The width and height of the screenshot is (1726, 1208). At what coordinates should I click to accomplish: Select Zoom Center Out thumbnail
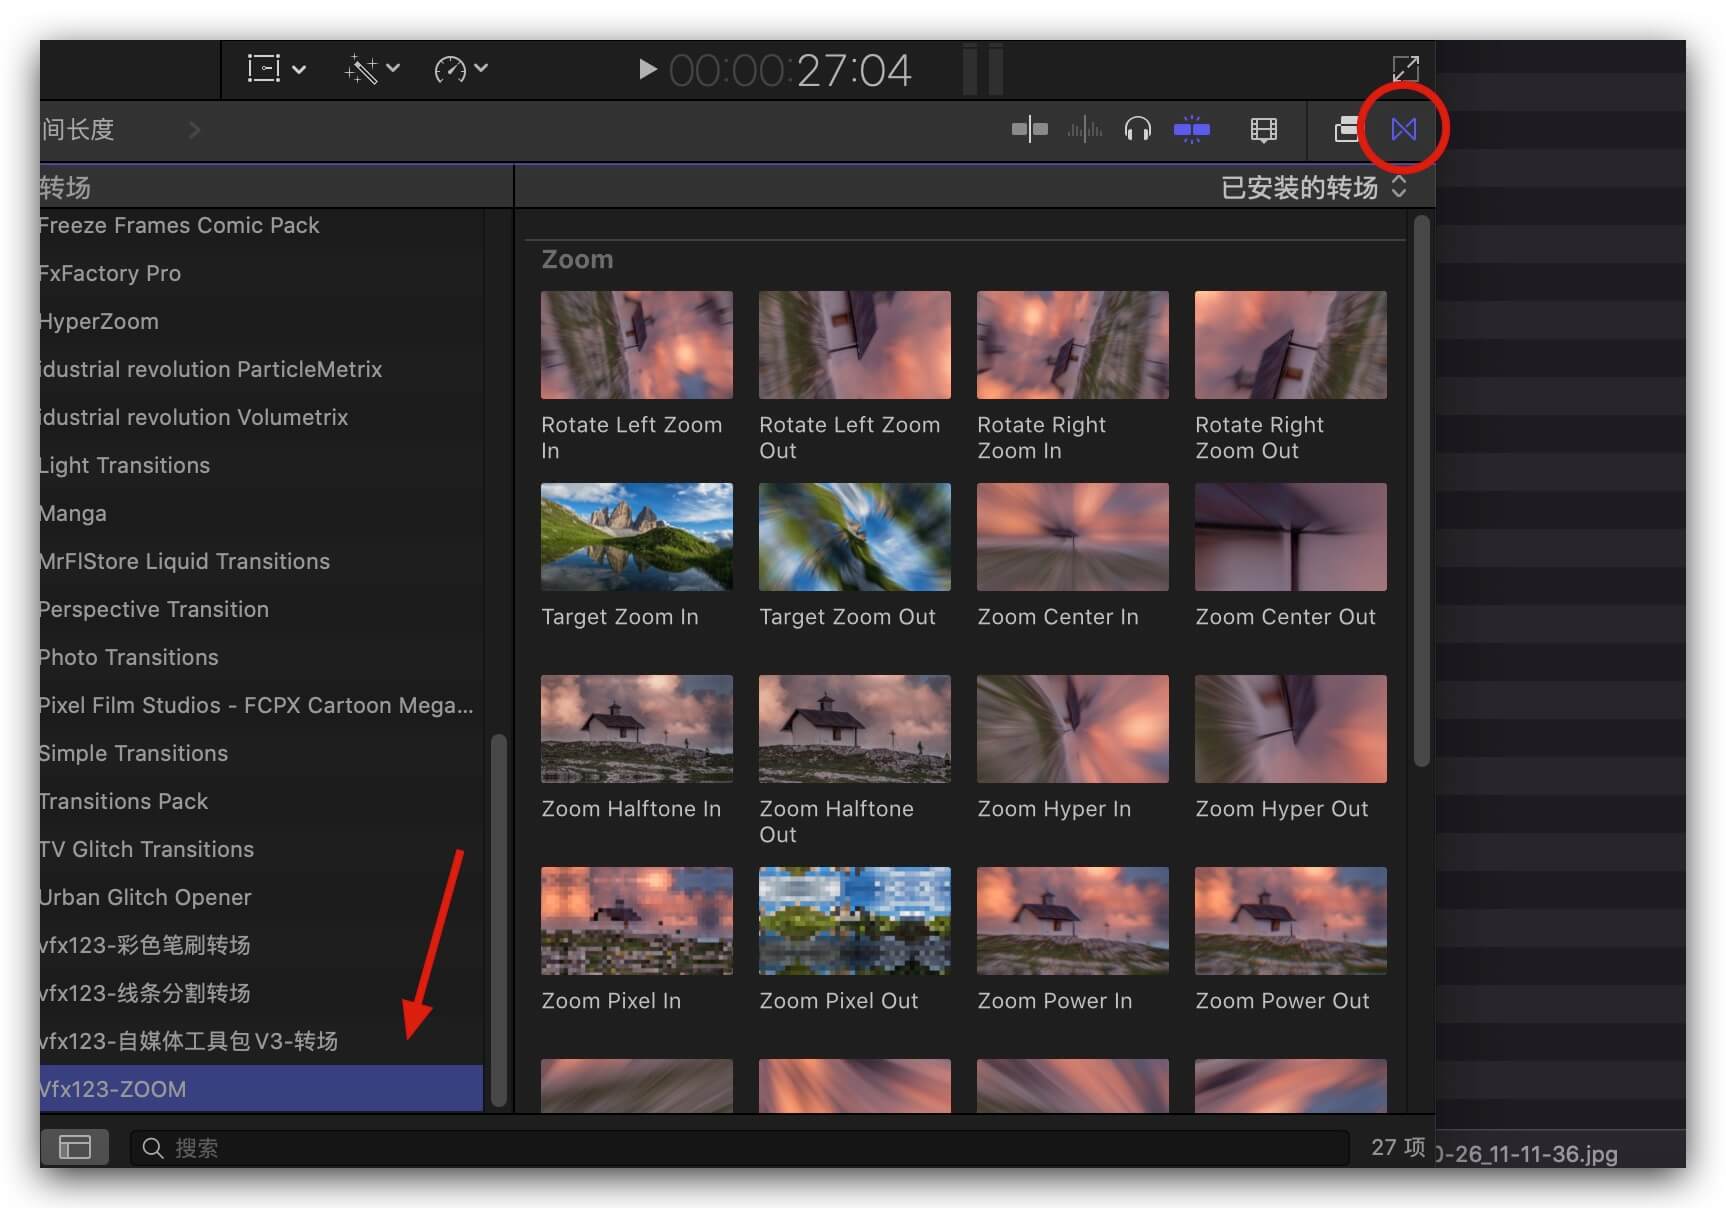click(x=1291, y=537)
